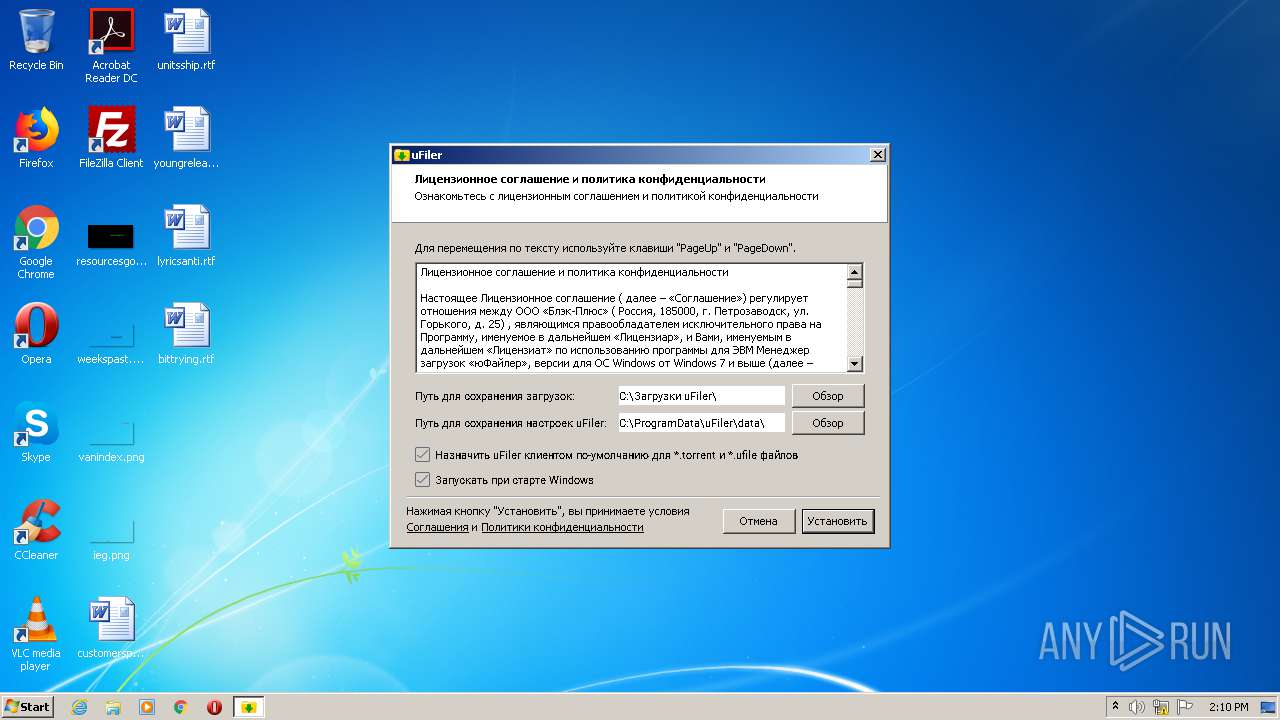Select the ieg.png file
Viewport: 1280px width, 720px height.
[111, 536]
